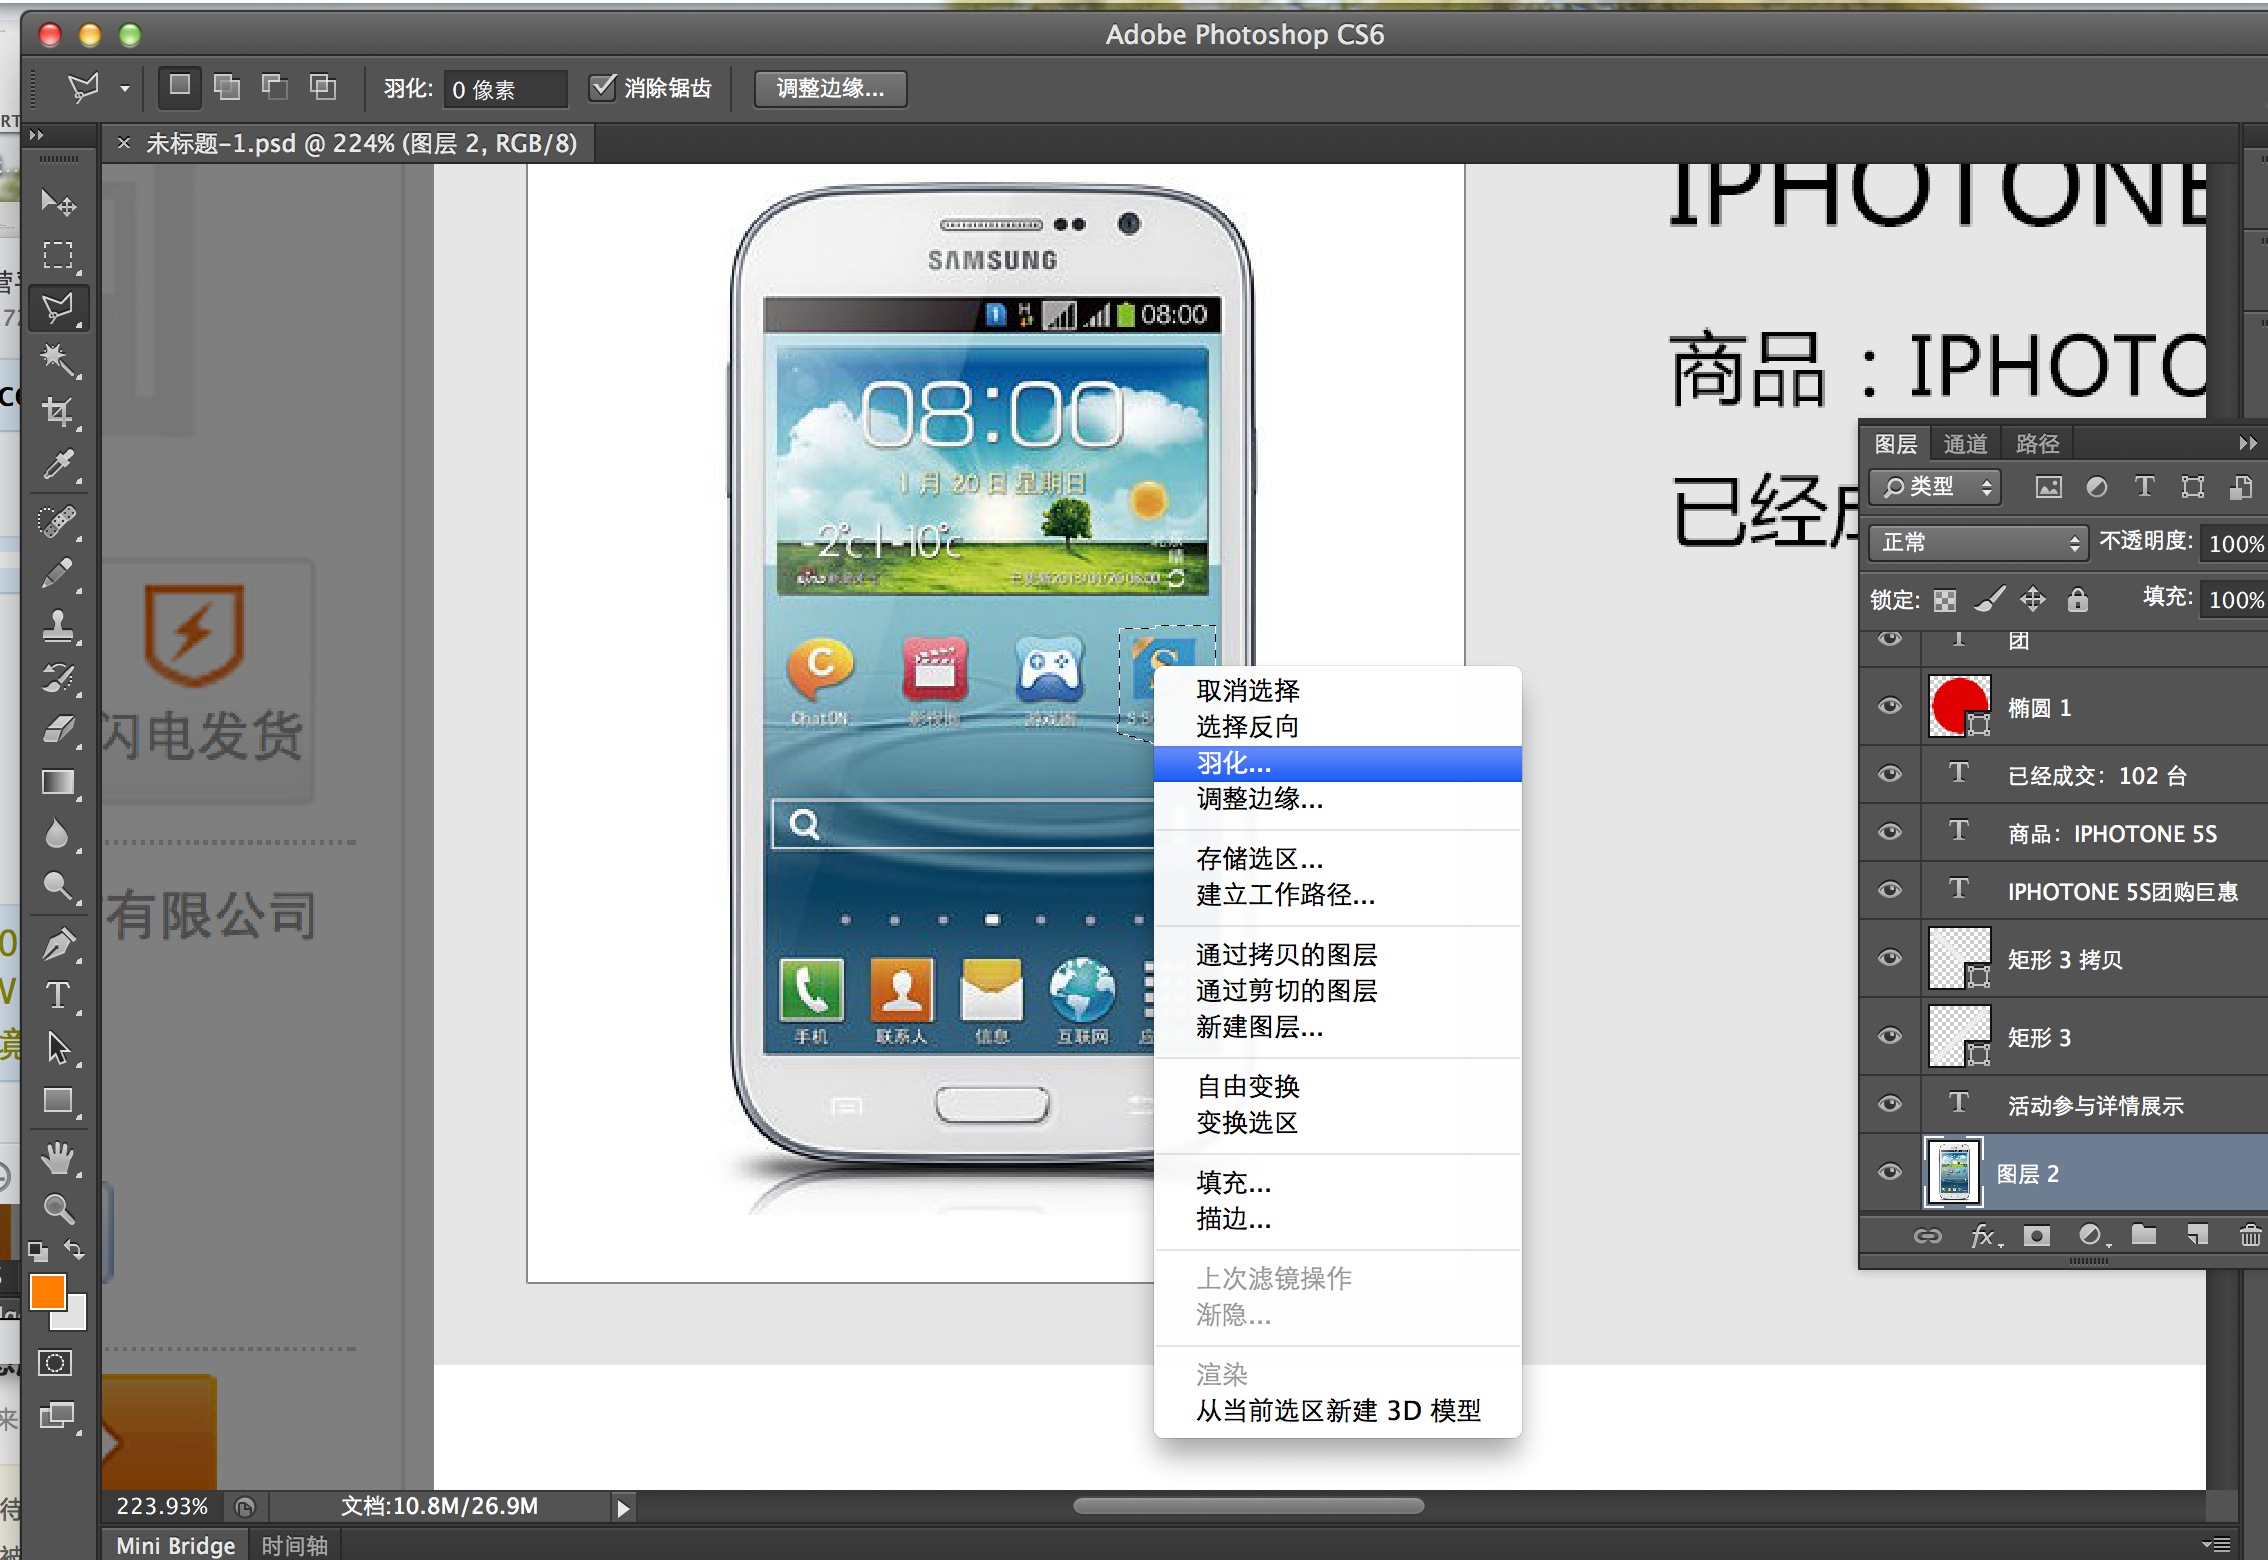Select the Move tool
Image resolution: width=2268 pixels, height=1560 pixels.
coord(58,203)
